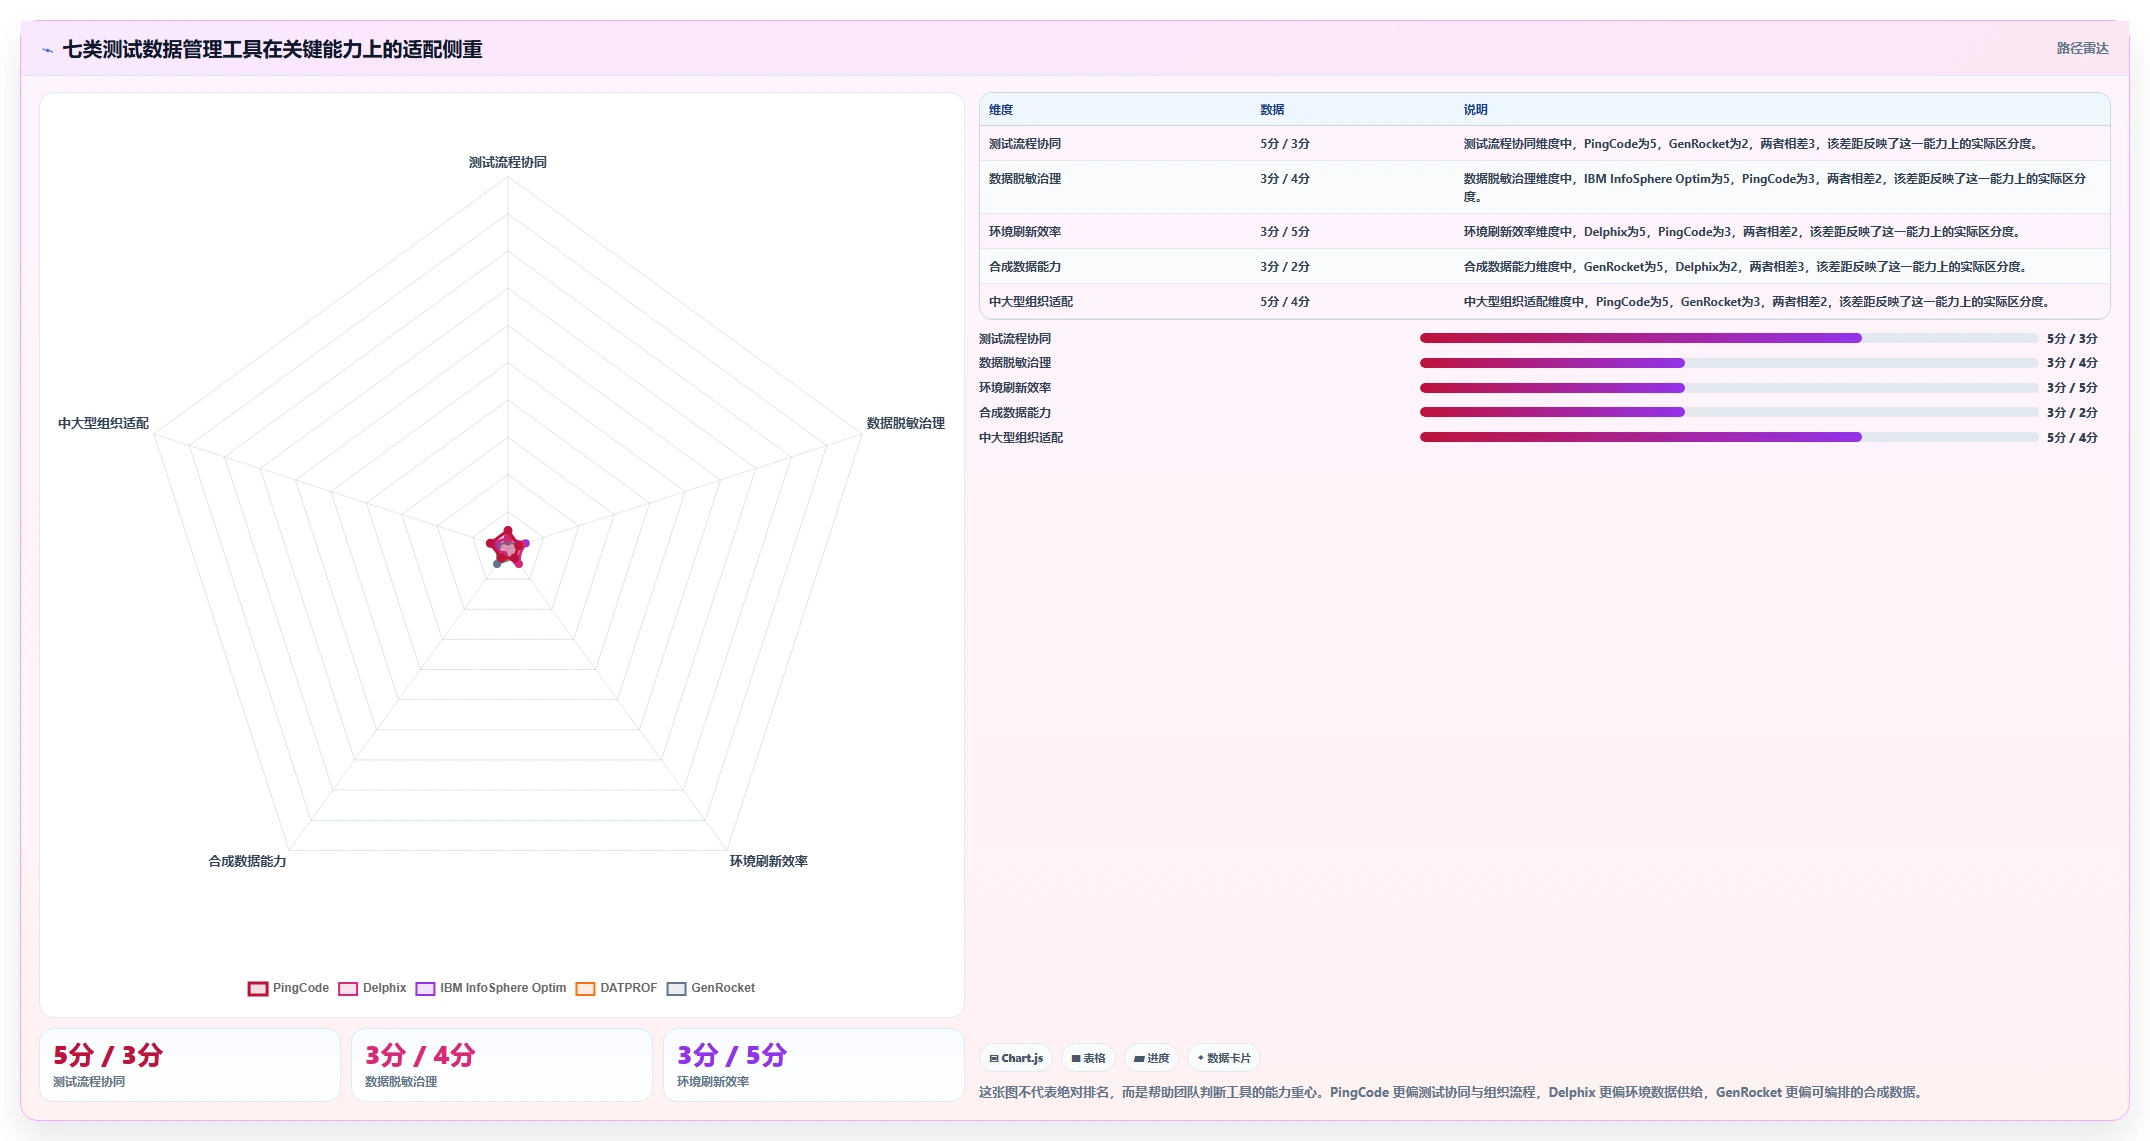The height and width of the screenshot is (1141, 2150).
Task: Click the 数据脱敏治理 progress bar
Action: pos(1729,363)
